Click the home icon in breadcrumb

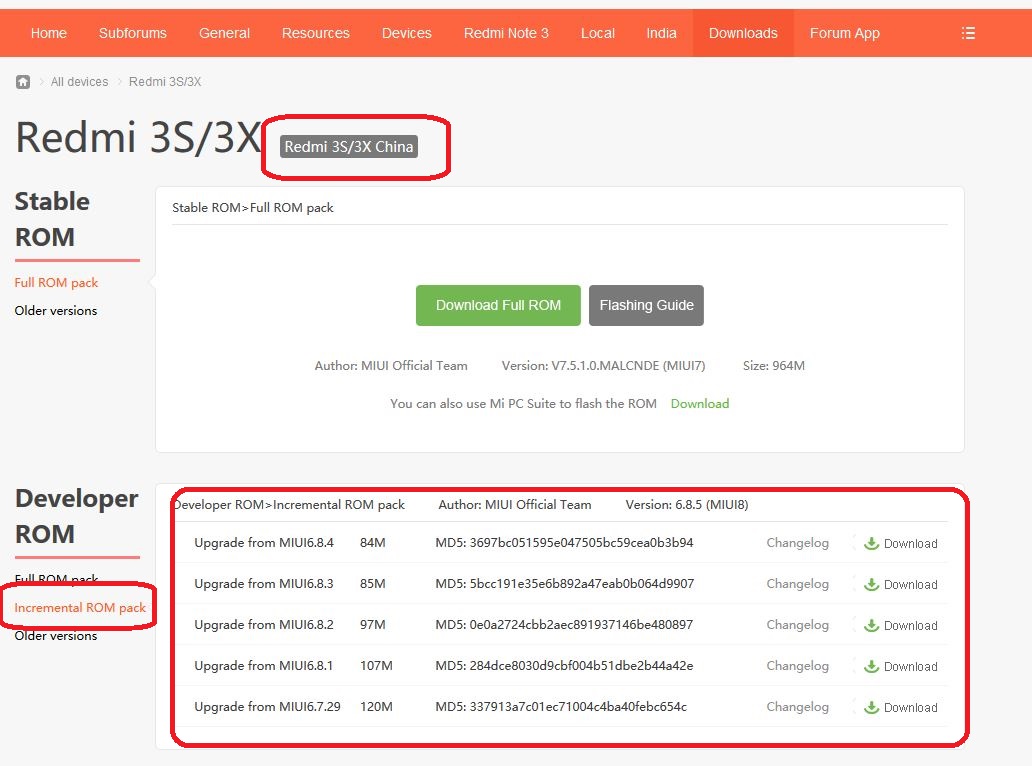pos(23,82)
